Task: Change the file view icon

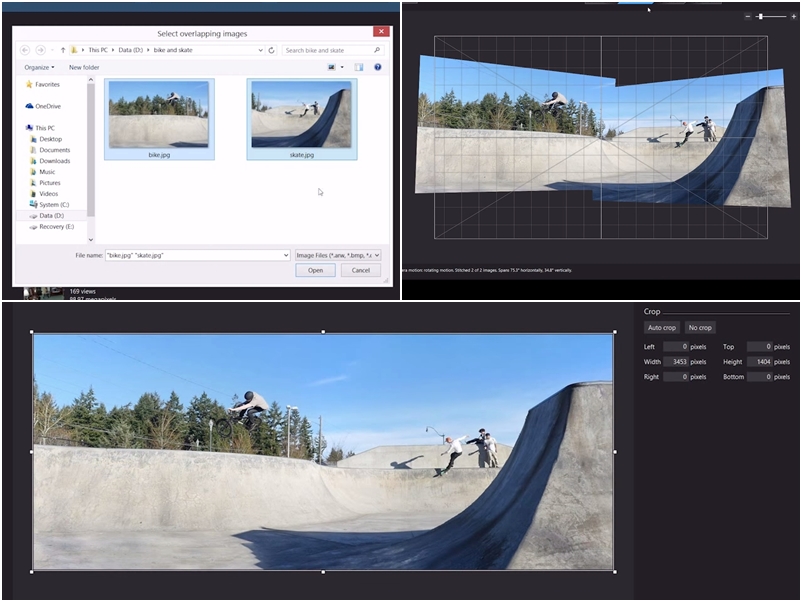Action: (331, 67)
